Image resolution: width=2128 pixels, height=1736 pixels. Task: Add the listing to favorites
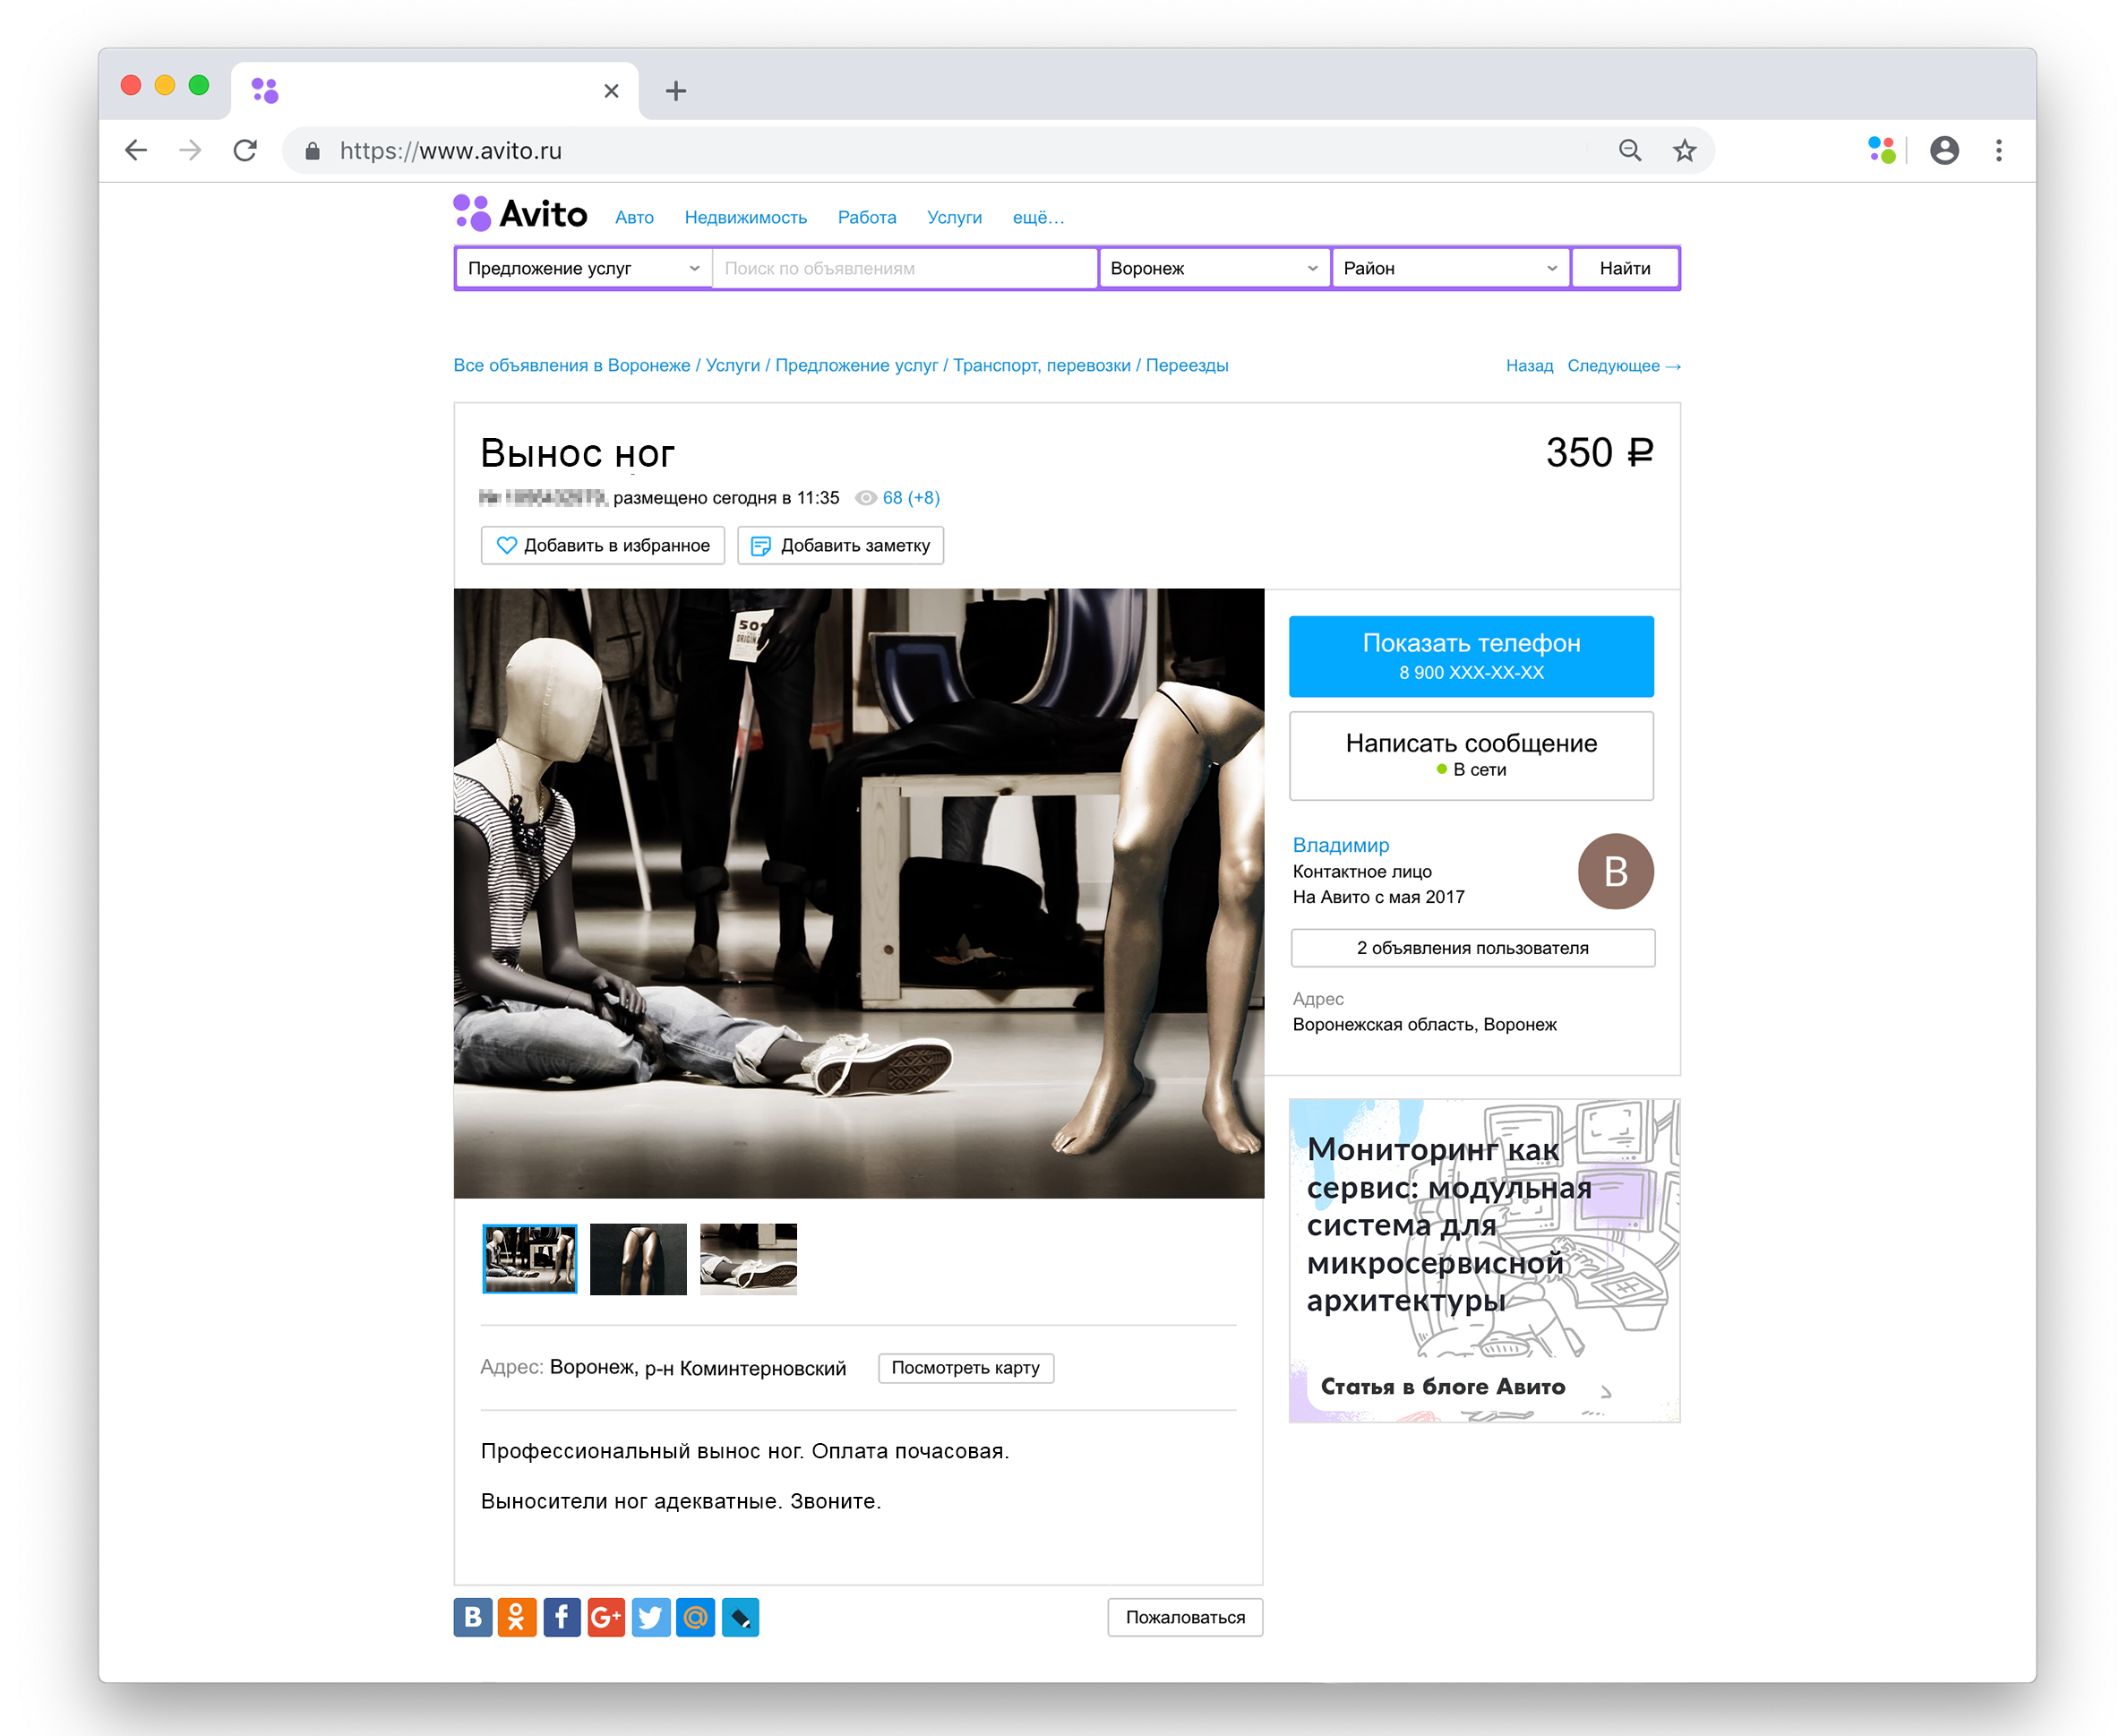pyautogui.click(x=603, y=546)
